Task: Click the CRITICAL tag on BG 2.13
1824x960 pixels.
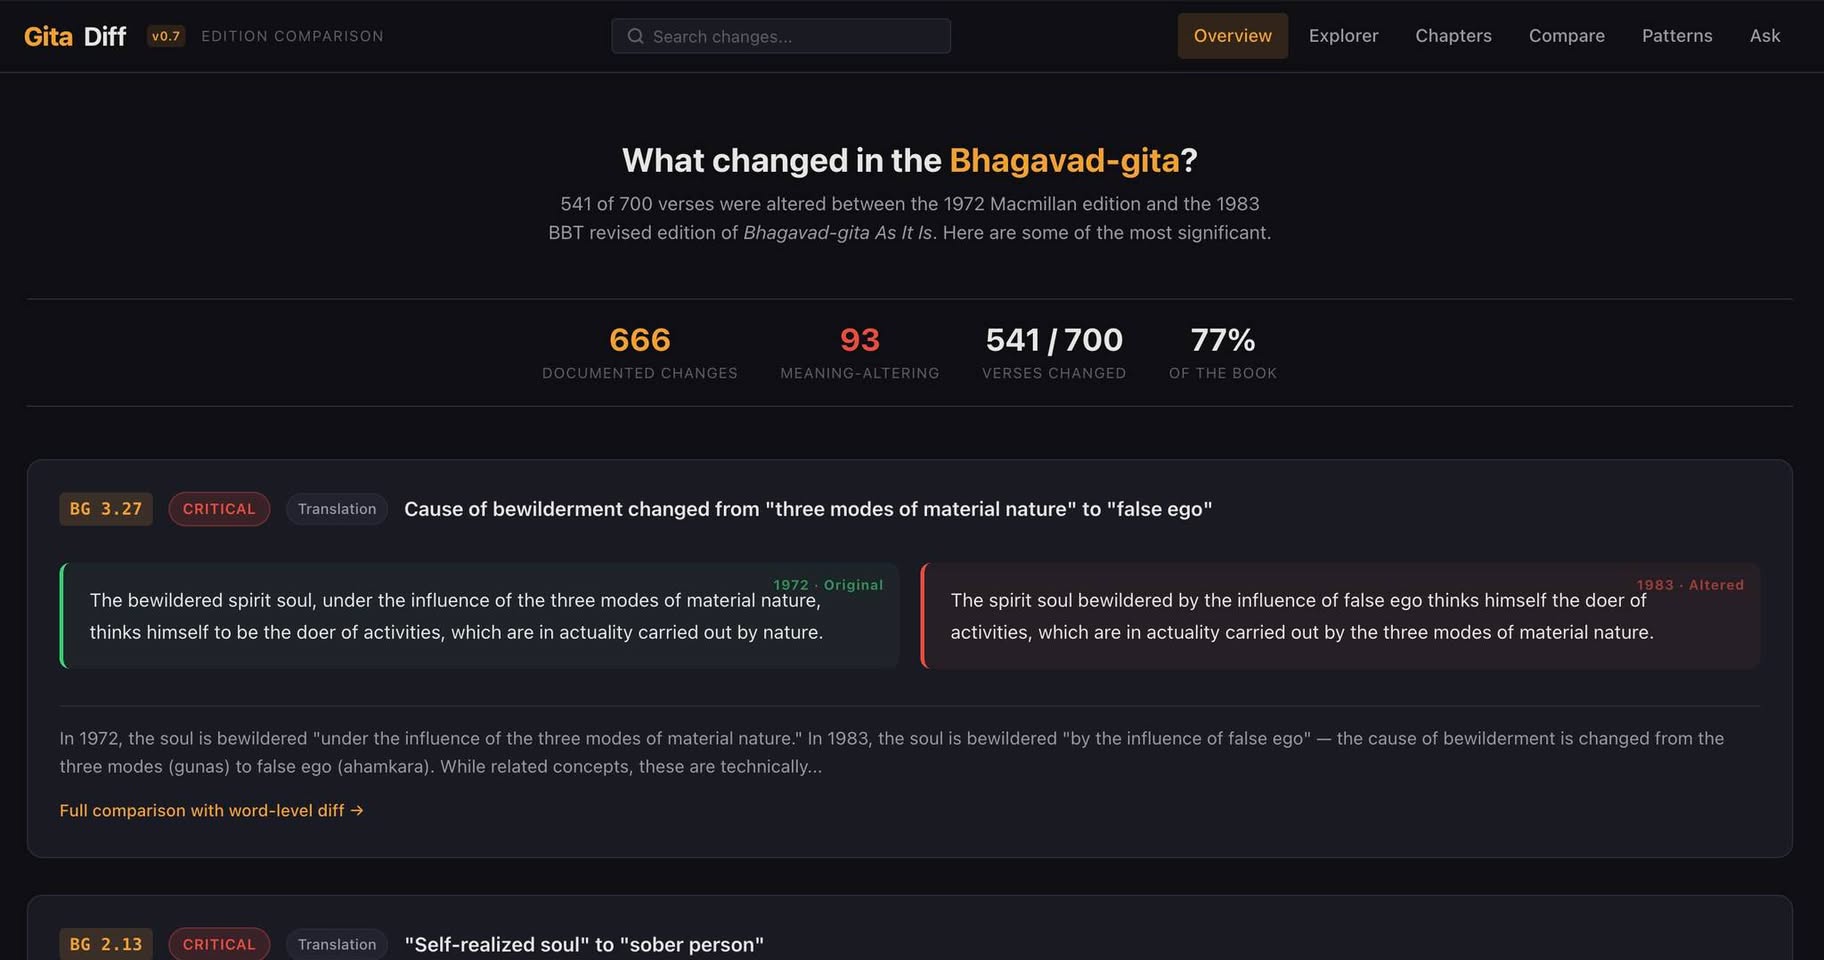Action: (x=219, y=944)
